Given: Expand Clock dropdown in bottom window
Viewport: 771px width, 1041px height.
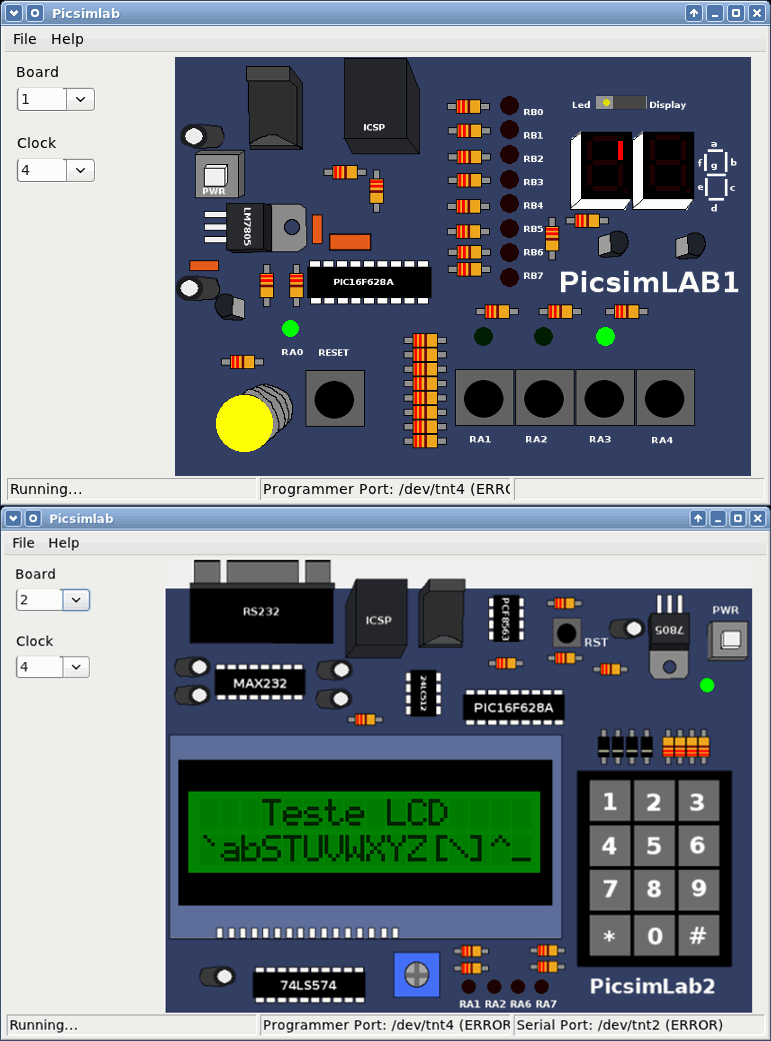Looking at the screenshot, I should [x=76, y=667].
